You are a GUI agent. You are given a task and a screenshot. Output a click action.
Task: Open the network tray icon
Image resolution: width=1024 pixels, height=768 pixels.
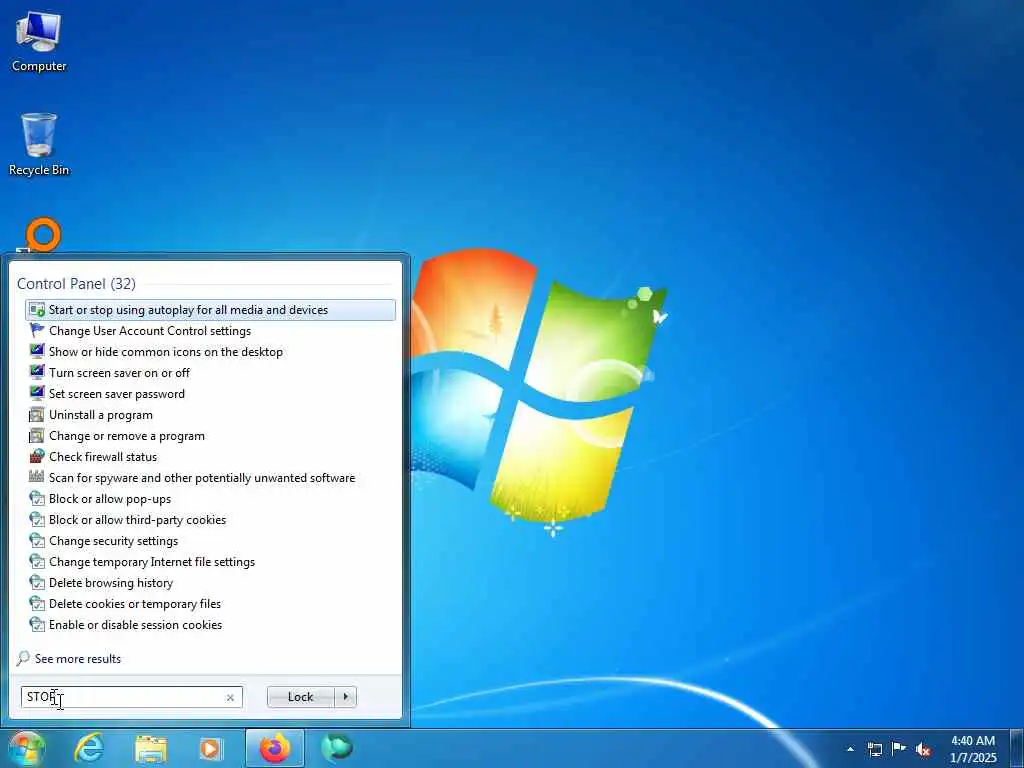point(874,749)
